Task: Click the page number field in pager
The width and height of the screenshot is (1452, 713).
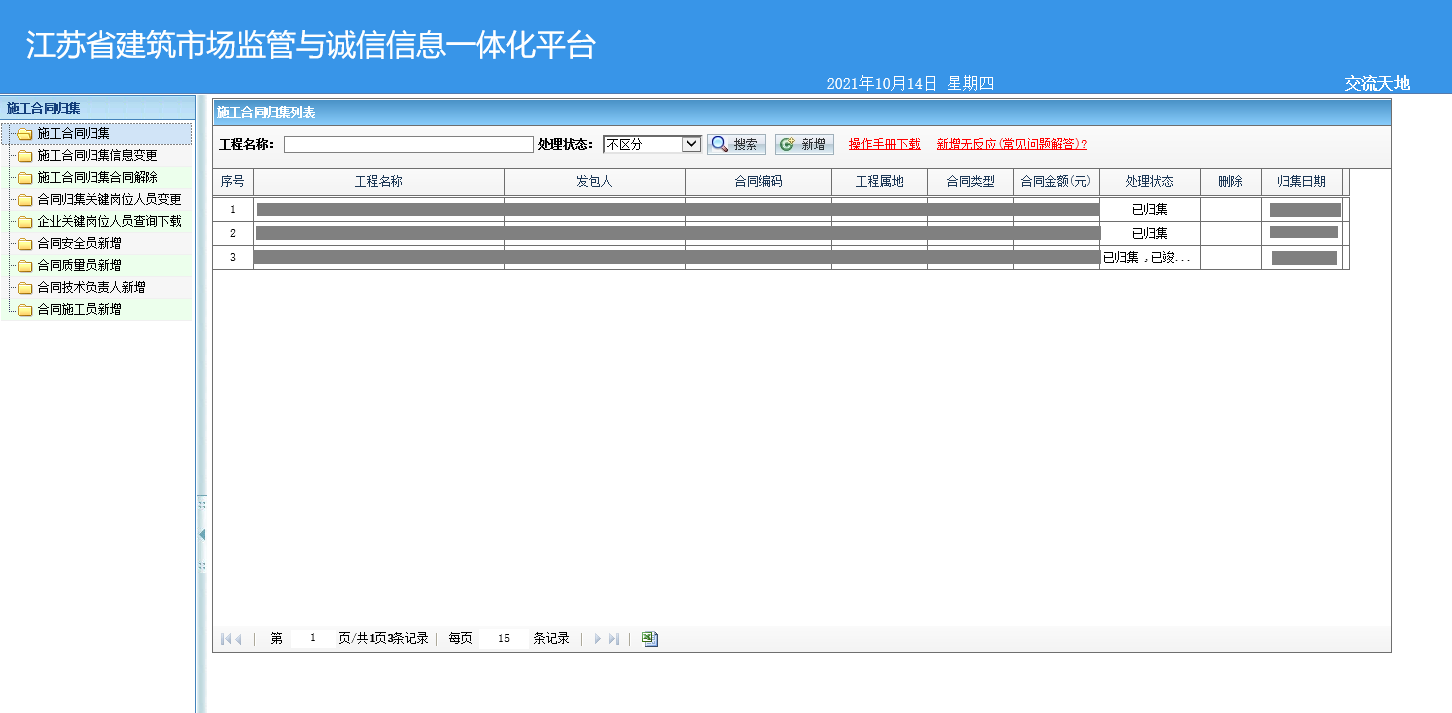Action: tap(312, 639)
